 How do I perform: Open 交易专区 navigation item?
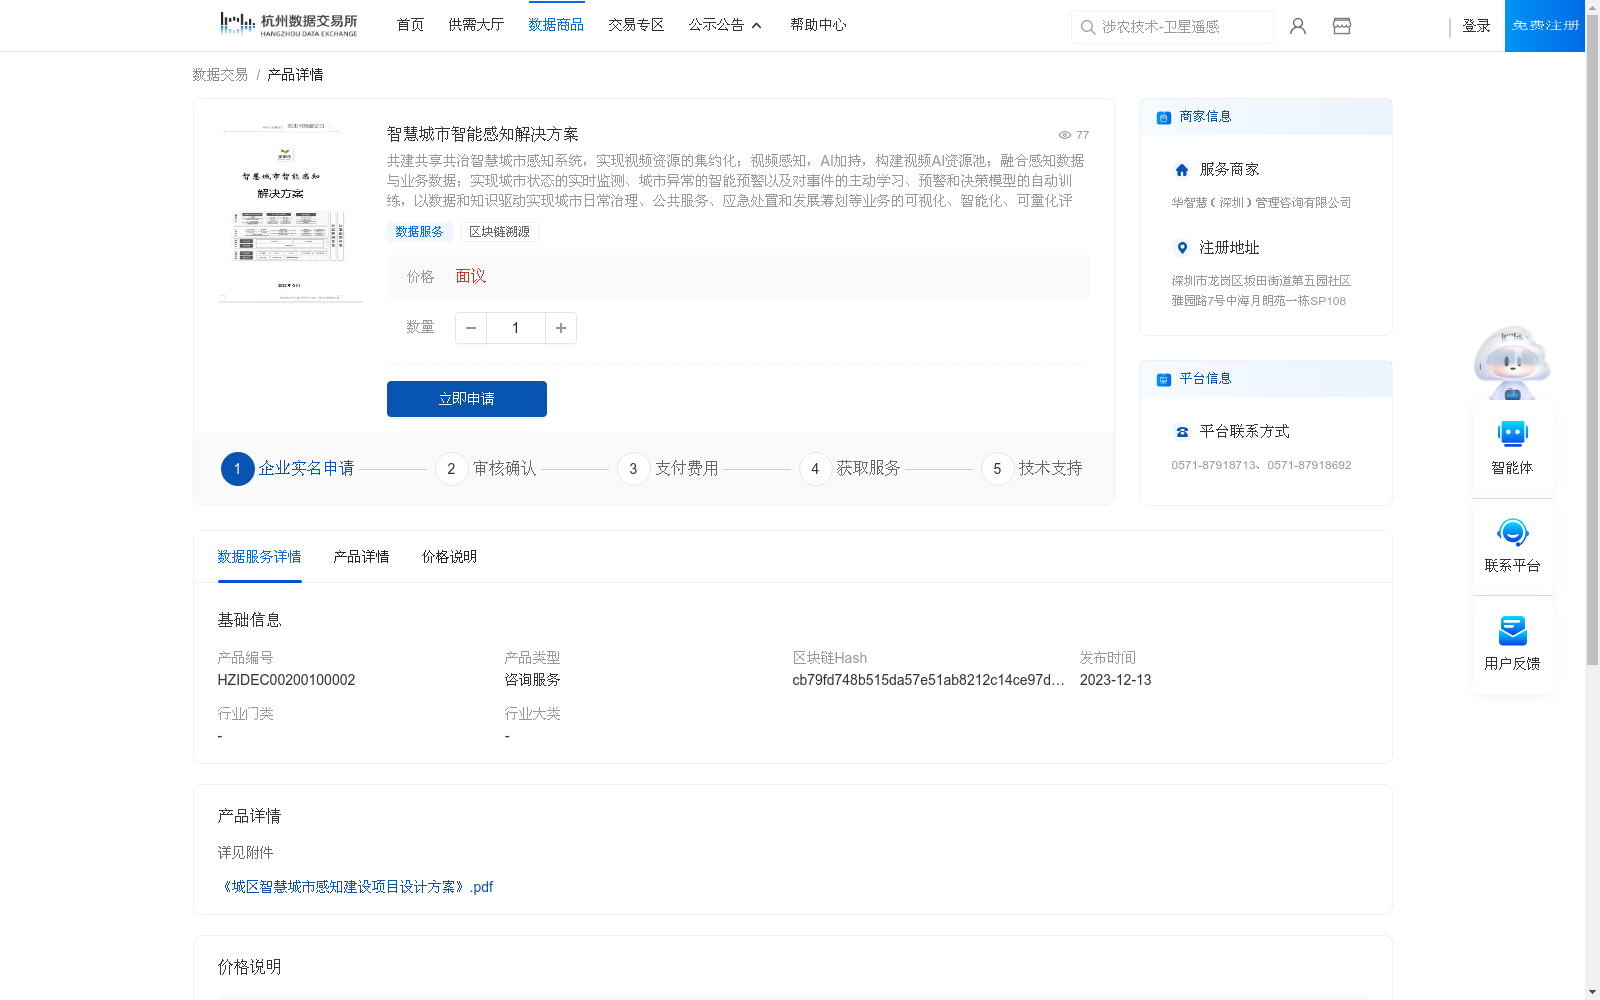coord(636,25)
